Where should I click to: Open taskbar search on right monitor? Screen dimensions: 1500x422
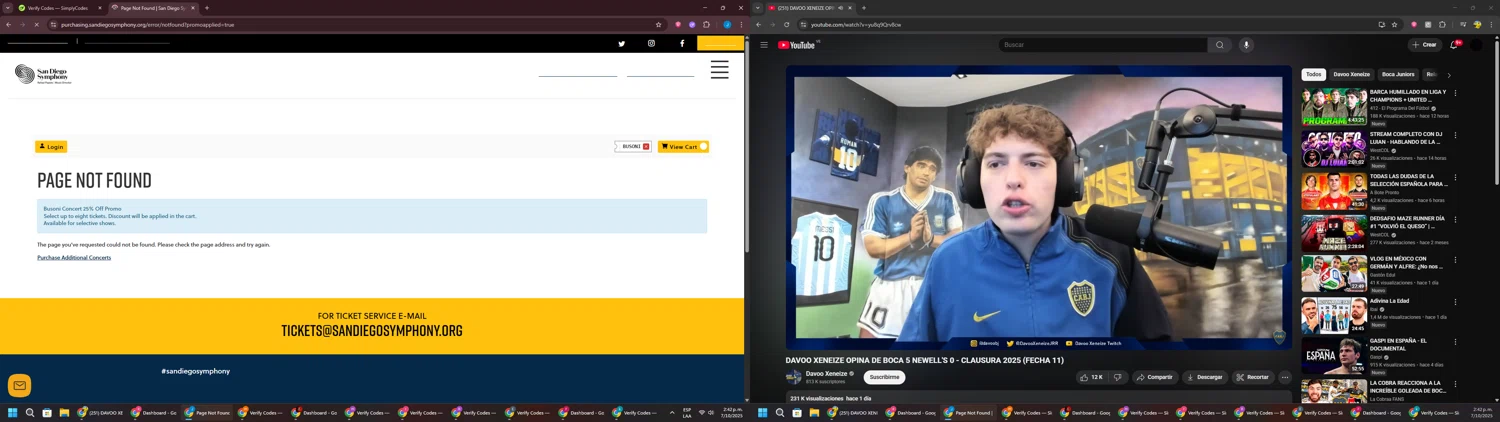coord(780,412)
